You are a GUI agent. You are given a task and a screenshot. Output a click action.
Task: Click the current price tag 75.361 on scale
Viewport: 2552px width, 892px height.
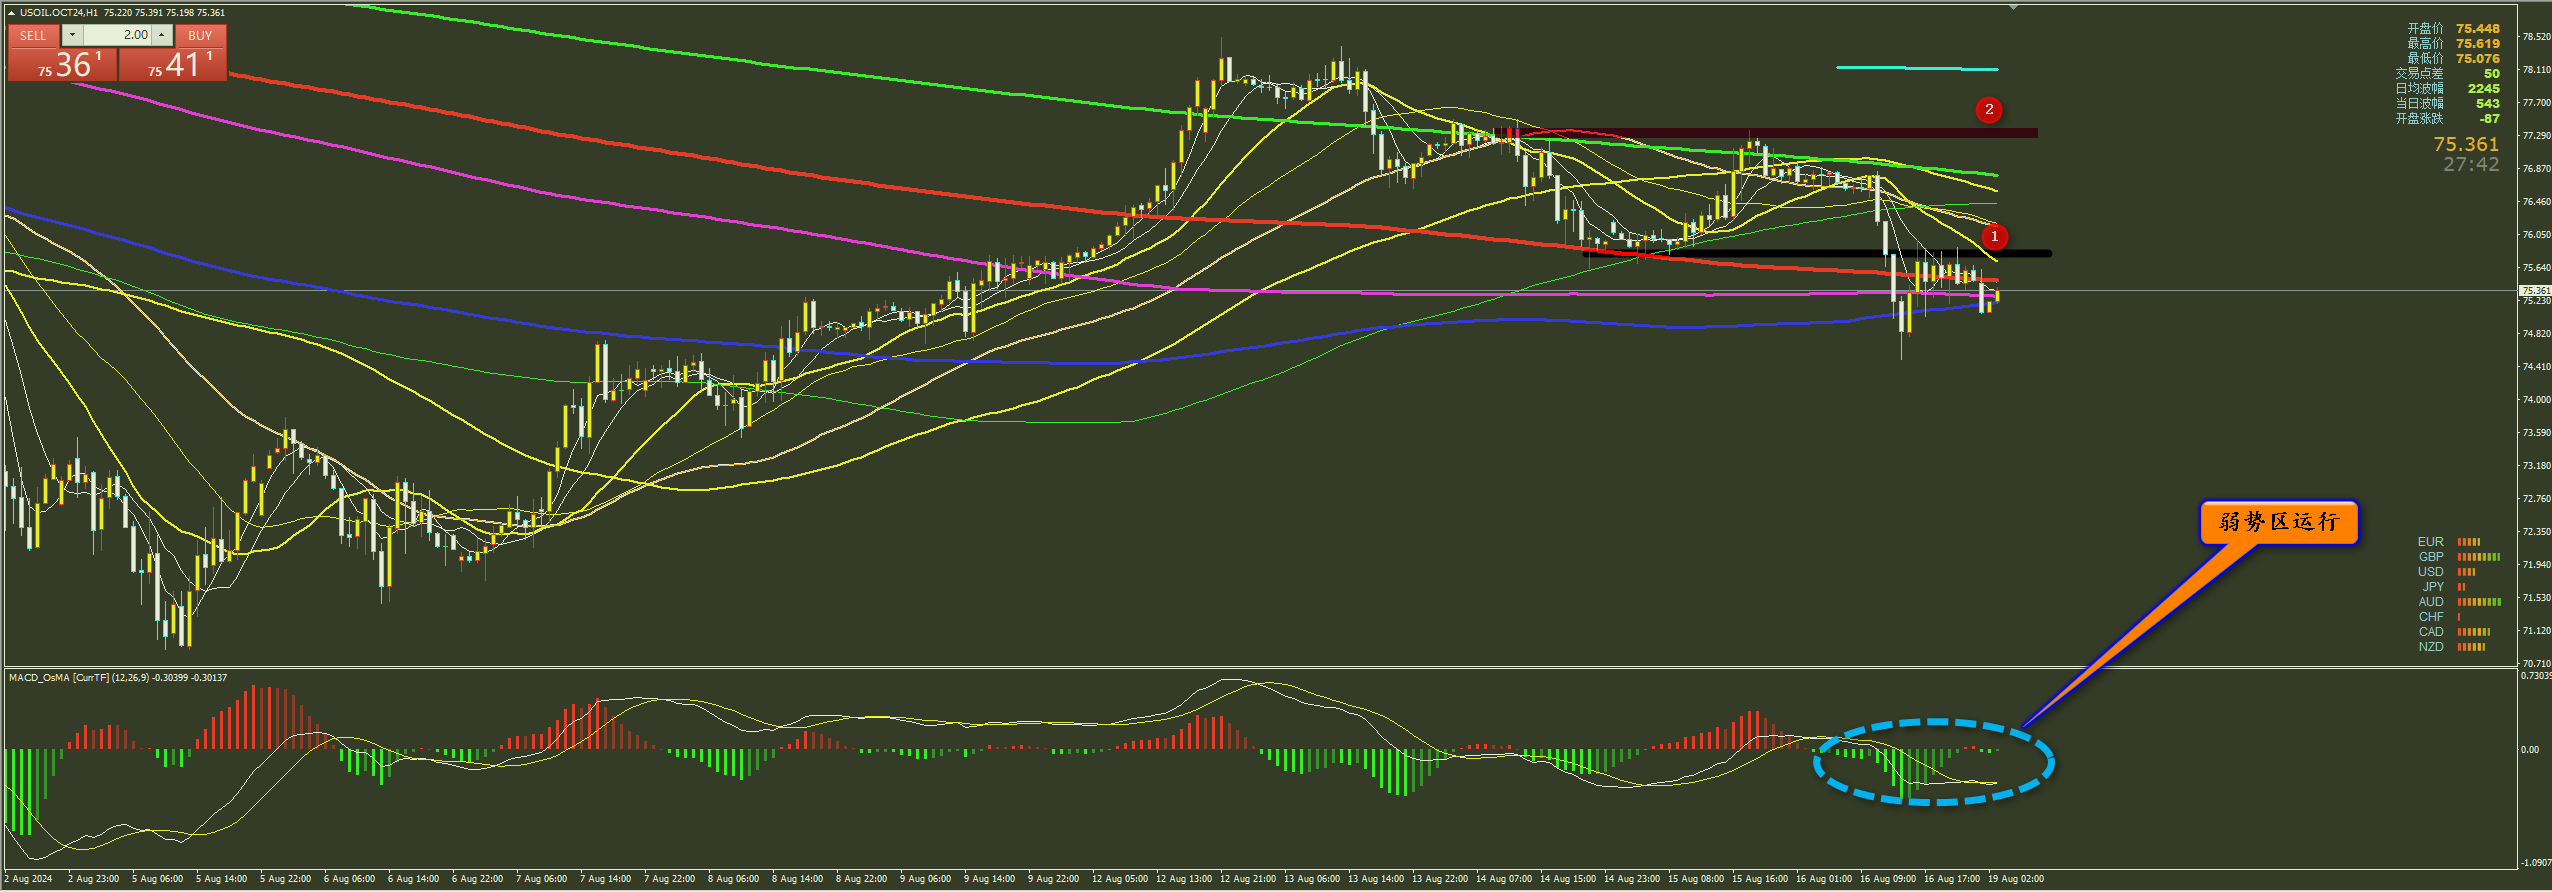[x=2535, y=291]
